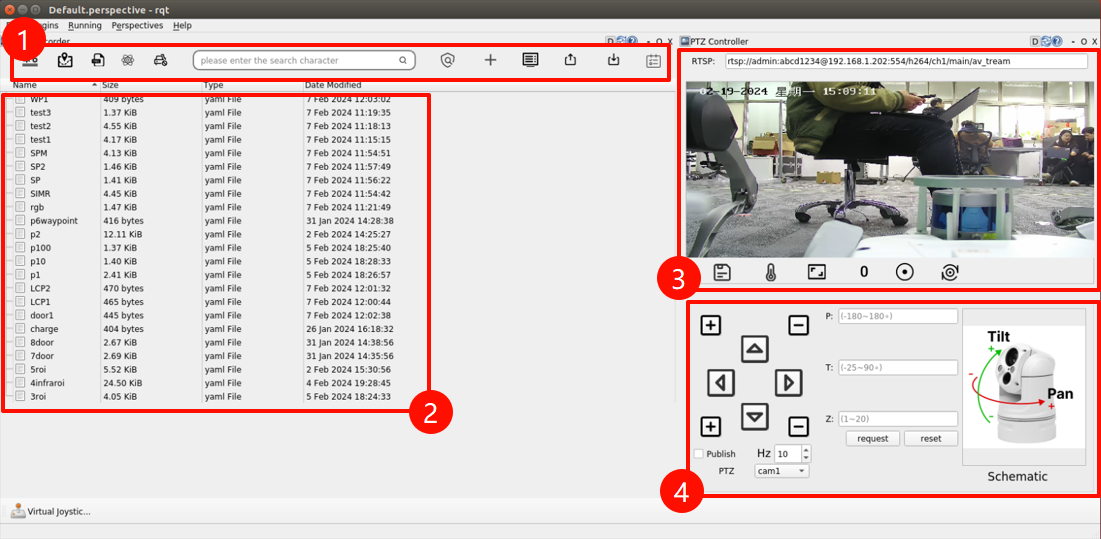Click the Hz value spin box field
The image size is (1101, 539).
click(786, 454)
